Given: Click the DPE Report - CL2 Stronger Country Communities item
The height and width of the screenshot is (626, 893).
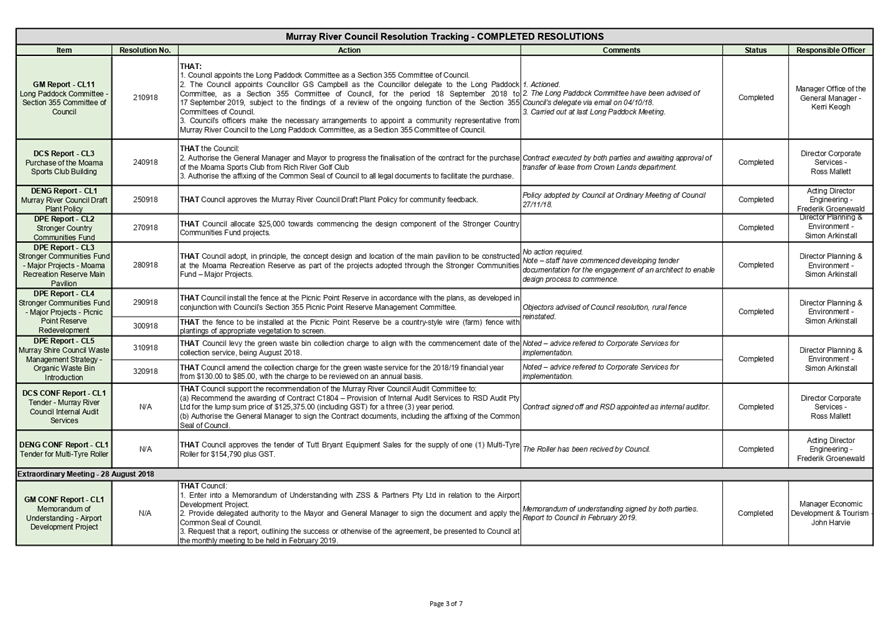Looking at the screenshot, I should tap(64, 227).
